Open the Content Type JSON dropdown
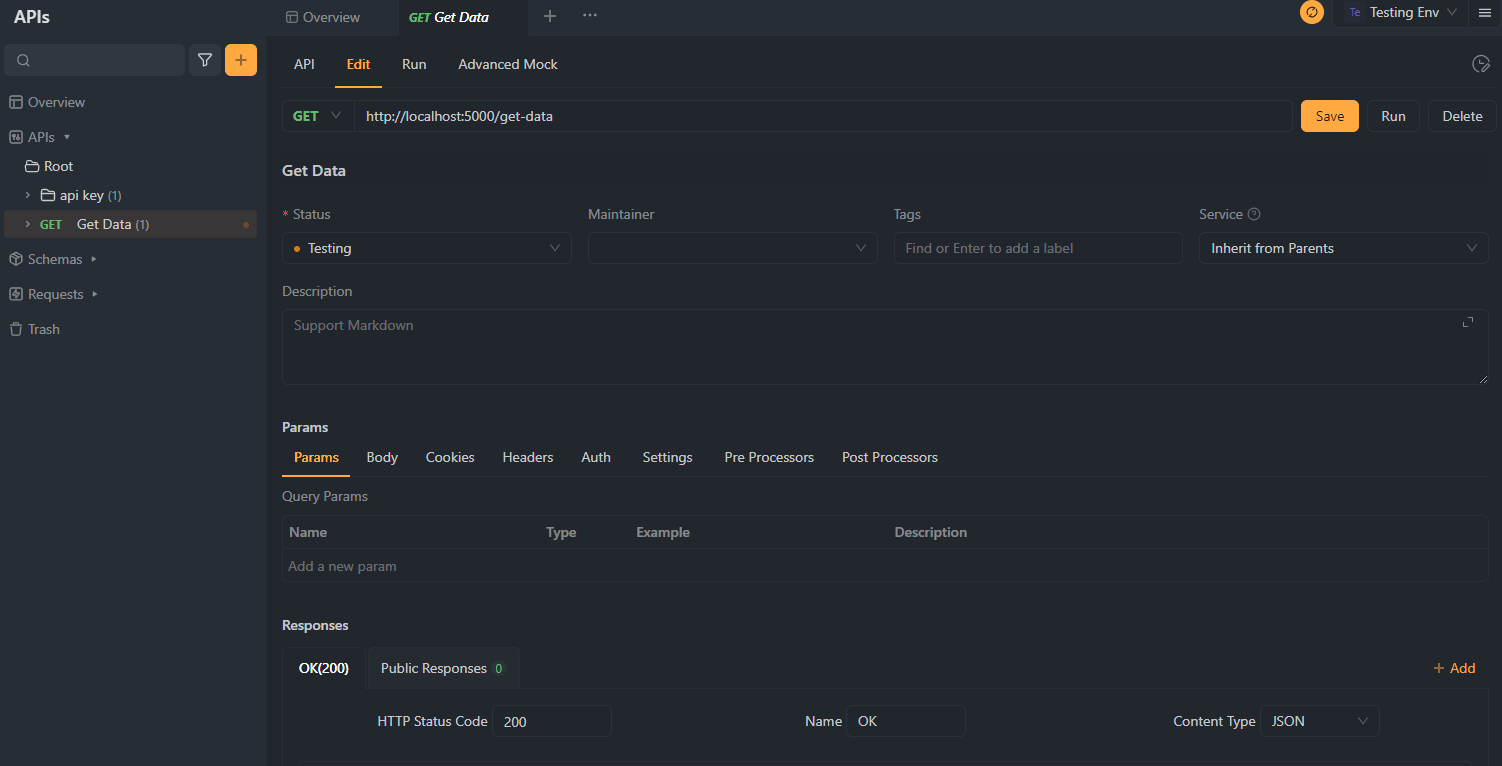The image size is (1502, 766). coord(1320,721)
